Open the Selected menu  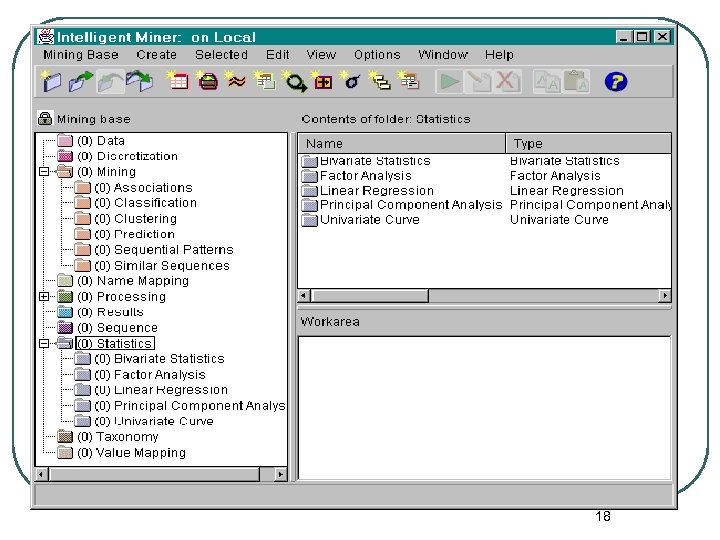coord(221,55)
